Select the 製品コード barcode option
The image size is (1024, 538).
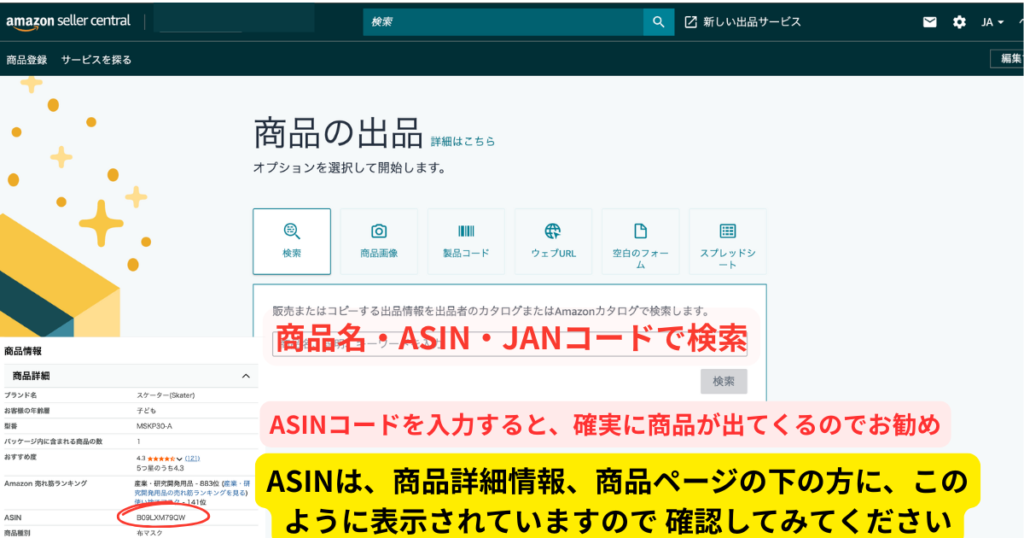click(x=466, y=240)
